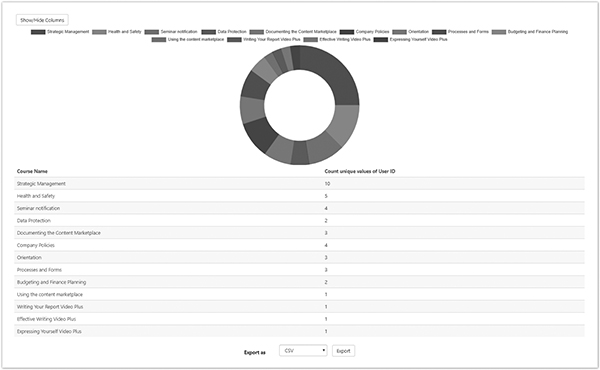
Task: Select the Company Policies row name
Action: 36,245
